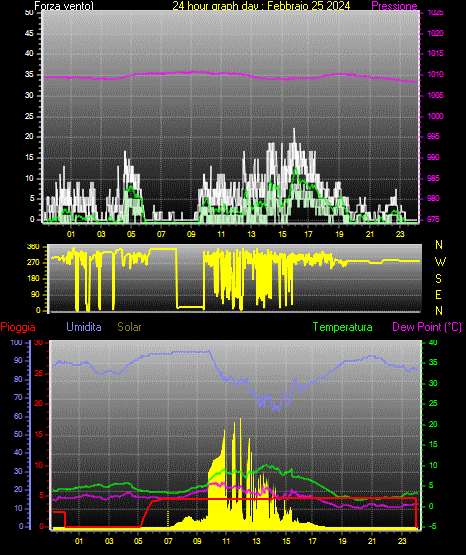
Task: Click hour 23 on bottom graph axis
Action: 402,541
